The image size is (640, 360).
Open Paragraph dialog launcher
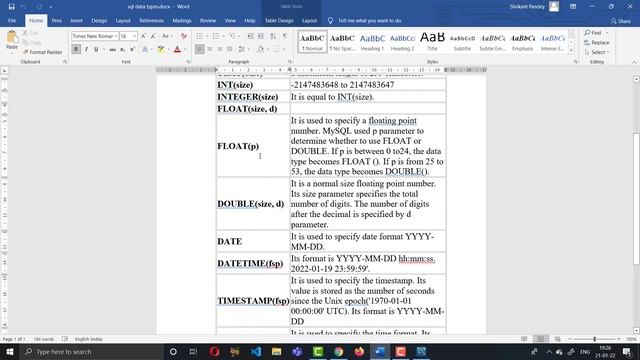(290, 62)
